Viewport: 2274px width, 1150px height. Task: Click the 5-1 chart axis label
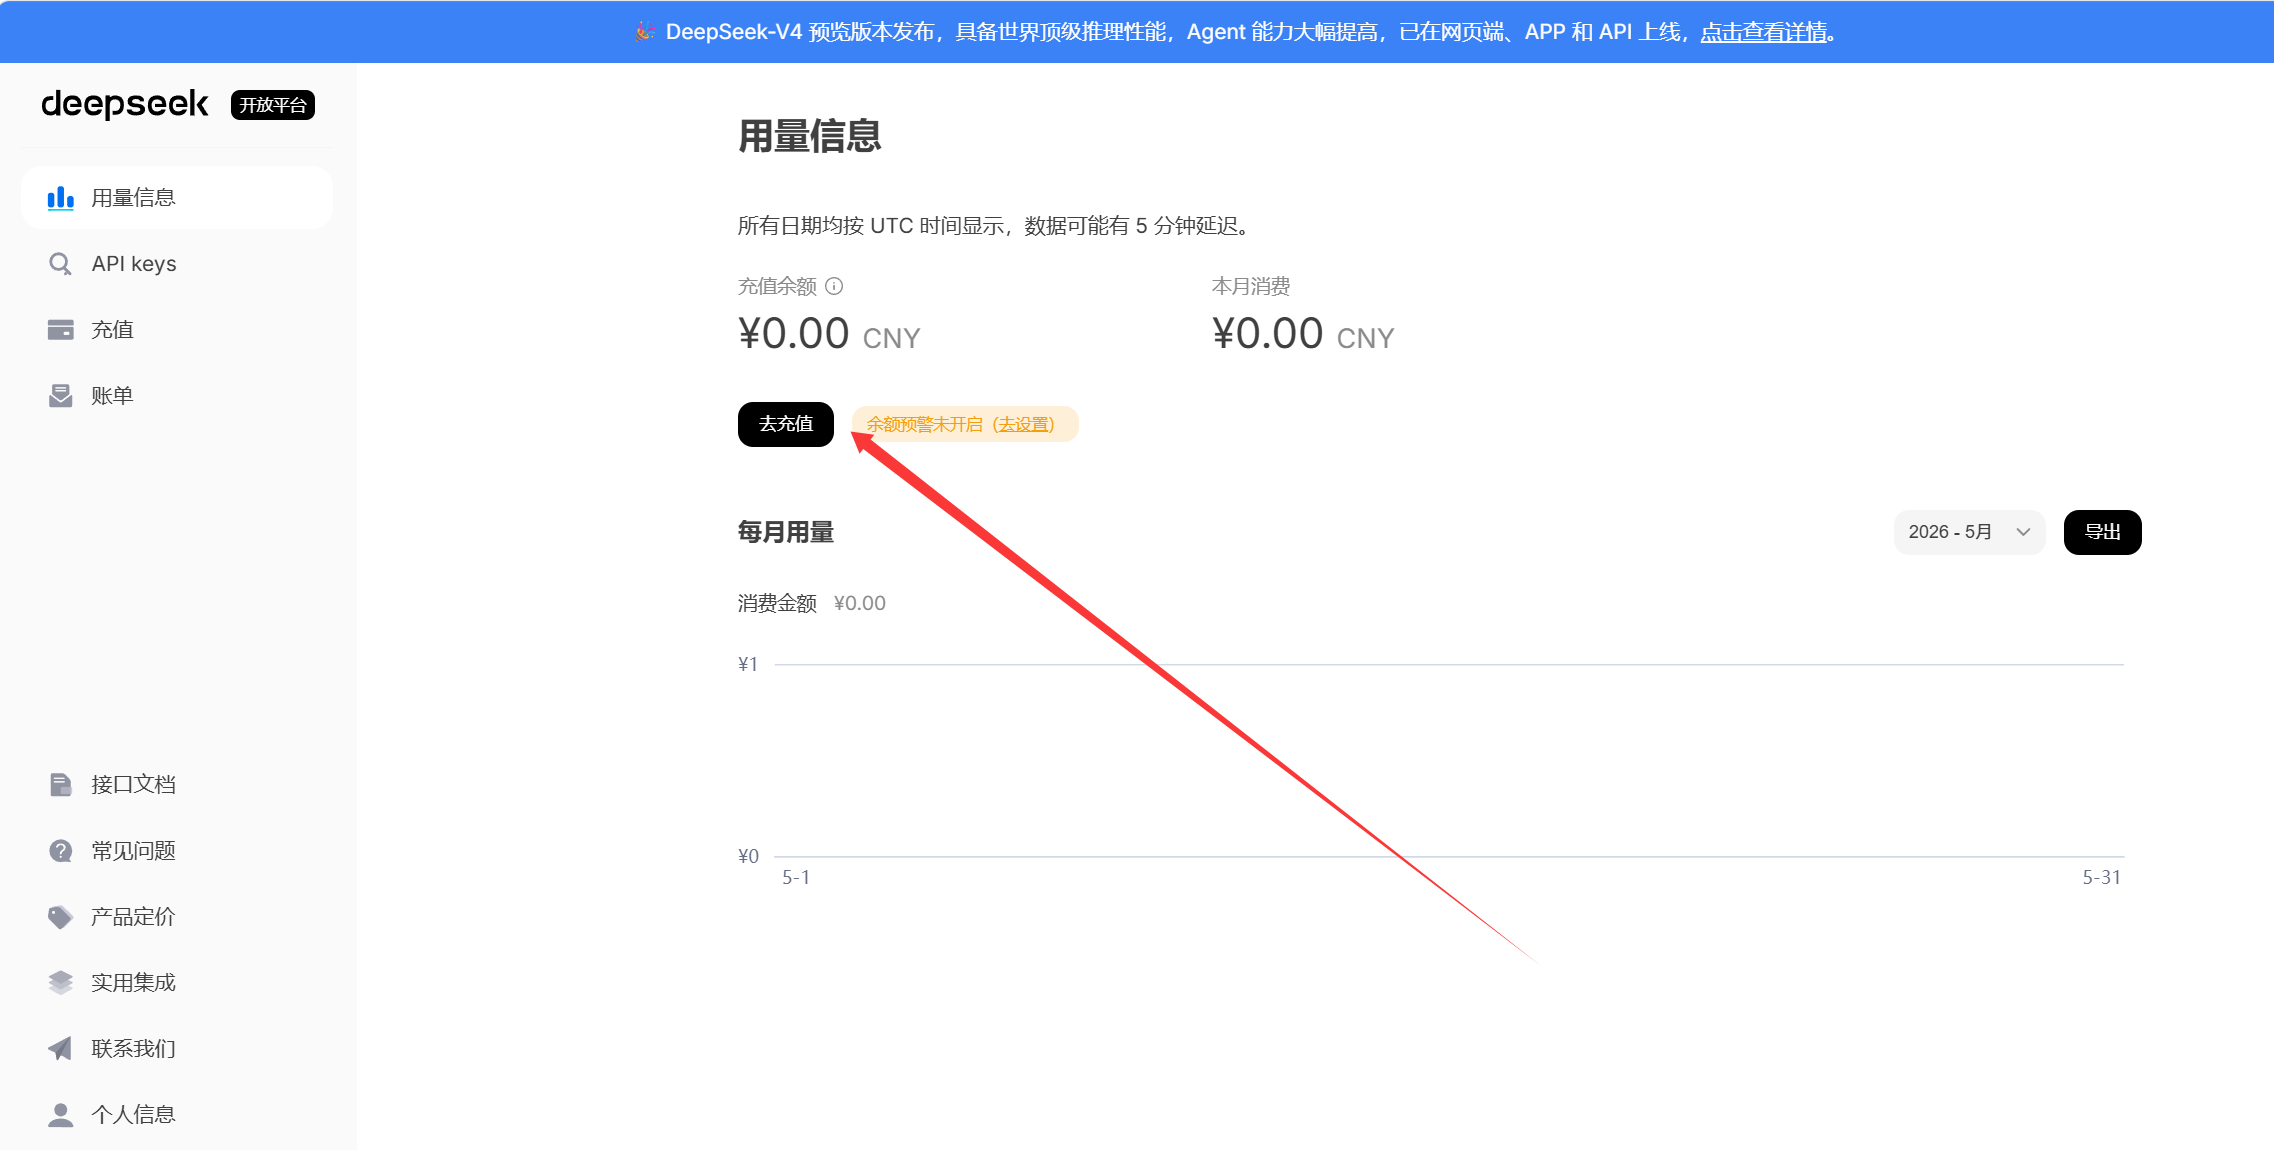click(x=796, y=877)
